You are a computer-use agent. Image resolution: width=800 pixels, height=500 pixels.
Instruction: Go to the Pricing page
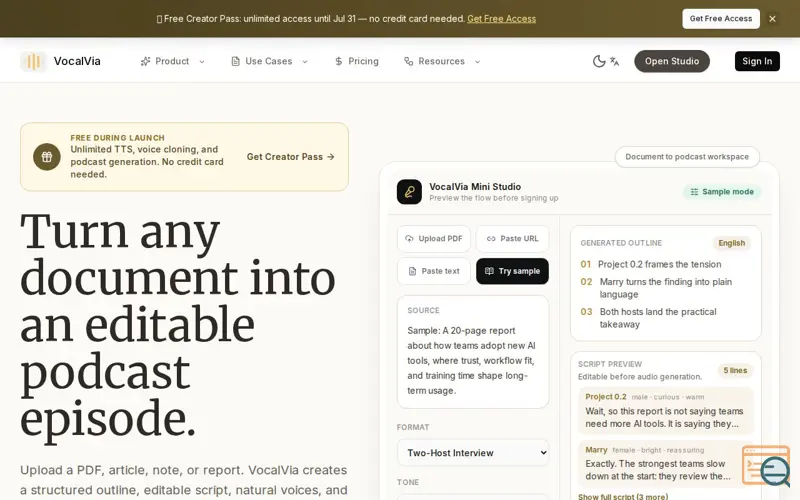tap(357, 61)
